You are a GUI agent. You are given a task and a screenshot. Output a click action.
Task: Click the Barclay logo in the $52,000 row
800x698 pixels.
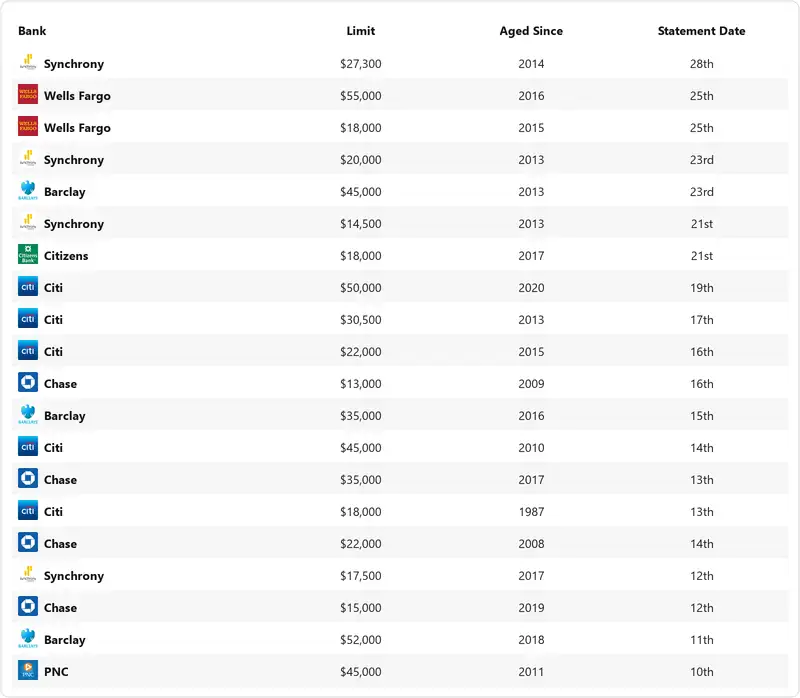coord(28,638)
